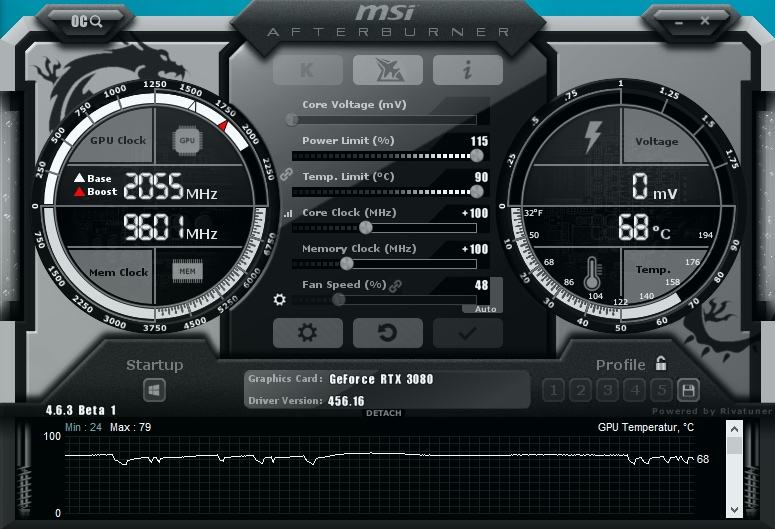
Task: Open the MSI jet icon button
Action: pos(388,70)
